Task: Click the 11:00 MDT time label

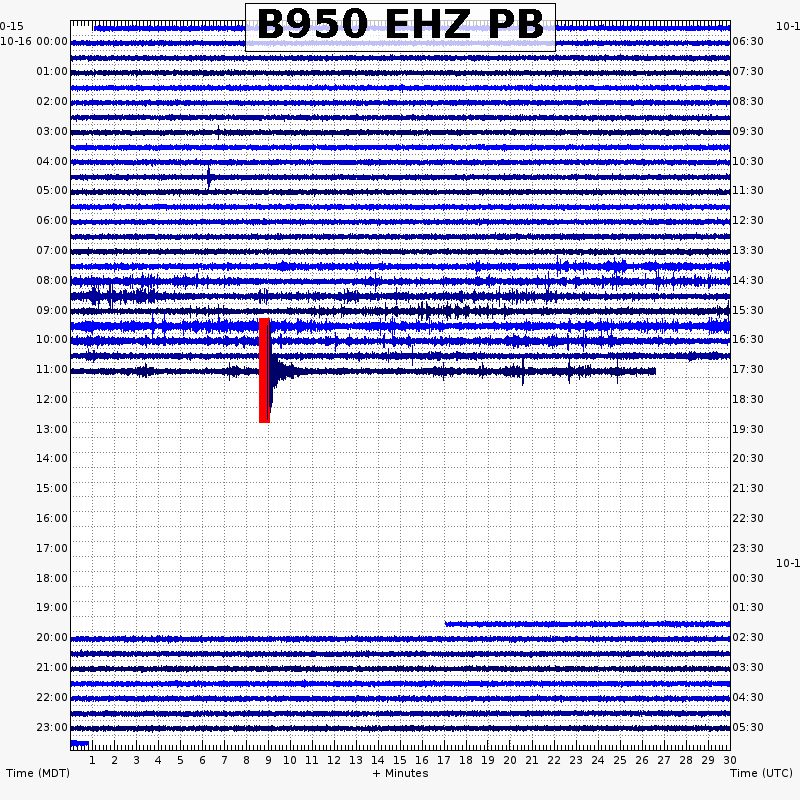Action: (x=52, y=369)
